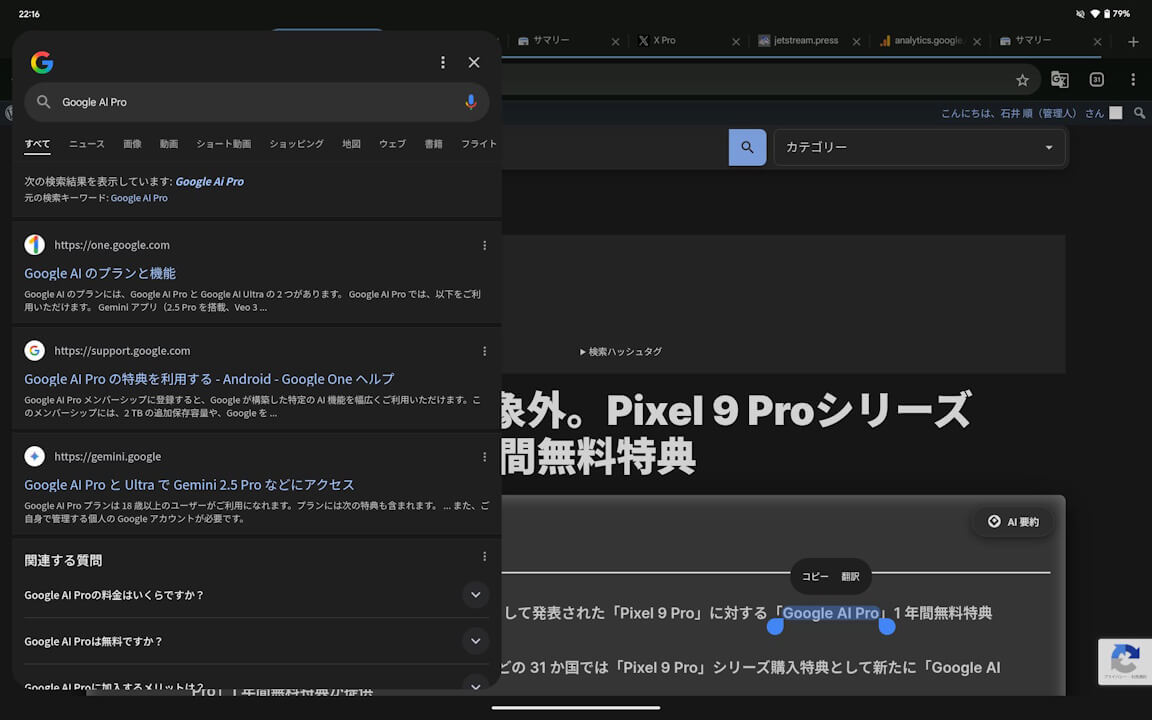Image resolution: width=1152 pixels, height=720 pixels.
Task: Switch to the analytics.google browser tab
Action: (921, 41)
